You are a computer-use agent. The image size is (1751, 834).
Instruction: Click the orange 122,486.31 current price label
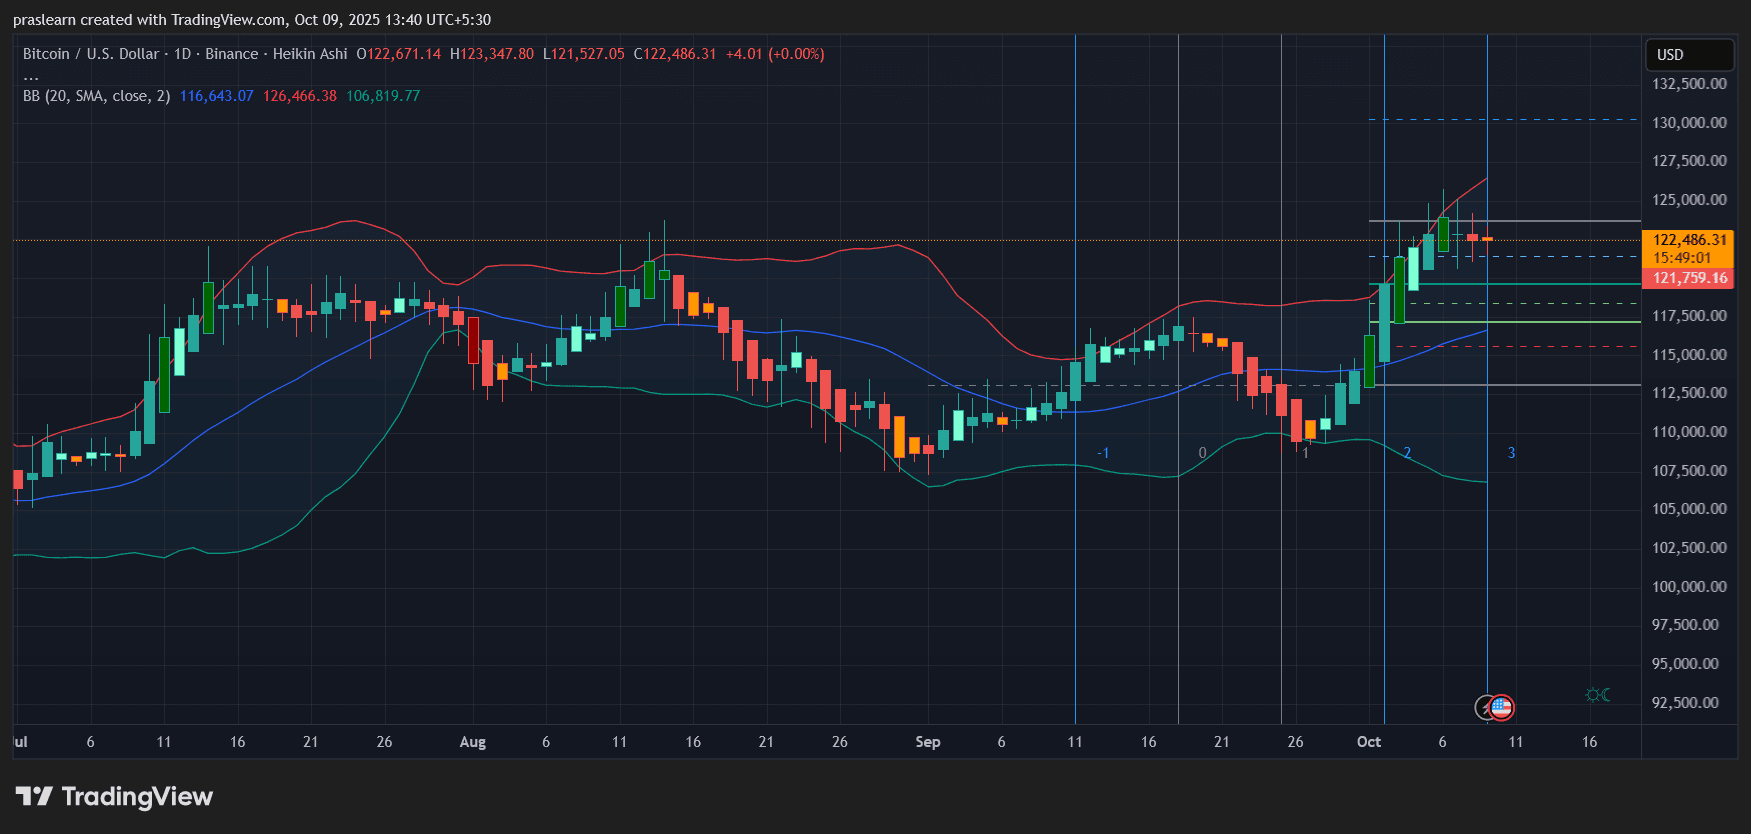point(1689,240)
